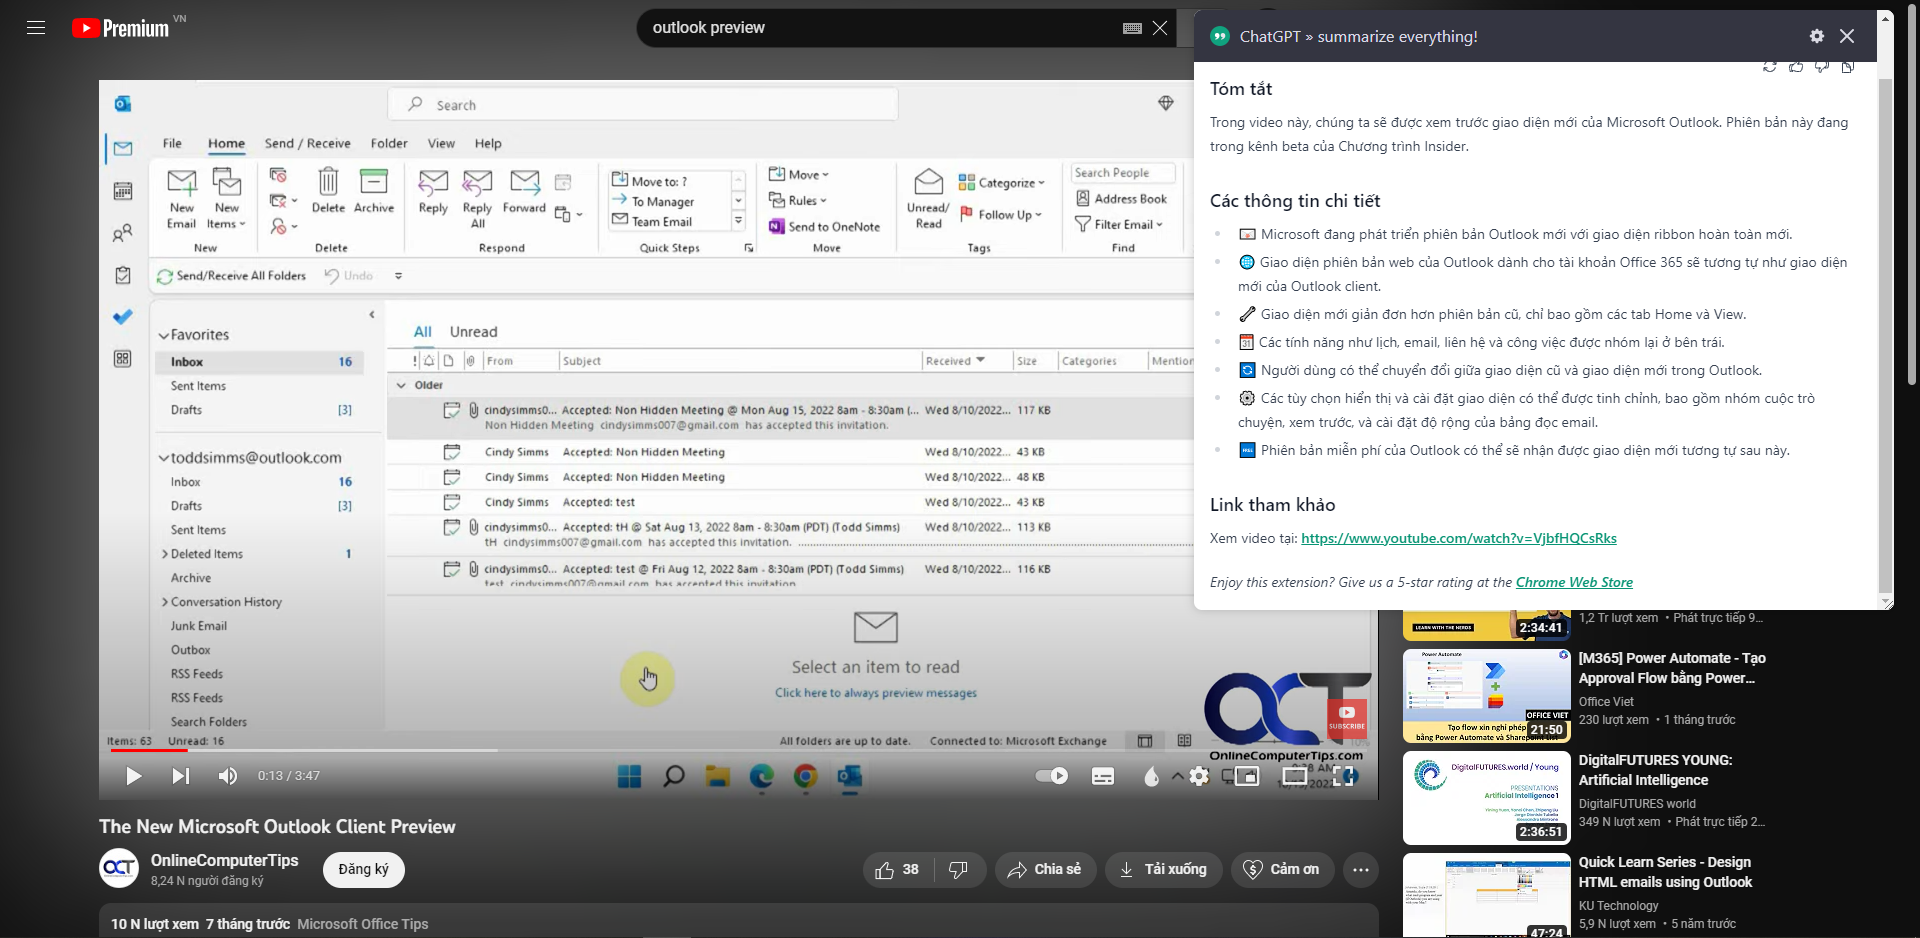Download the video with Tải xuống

[x=1163, y=870]
